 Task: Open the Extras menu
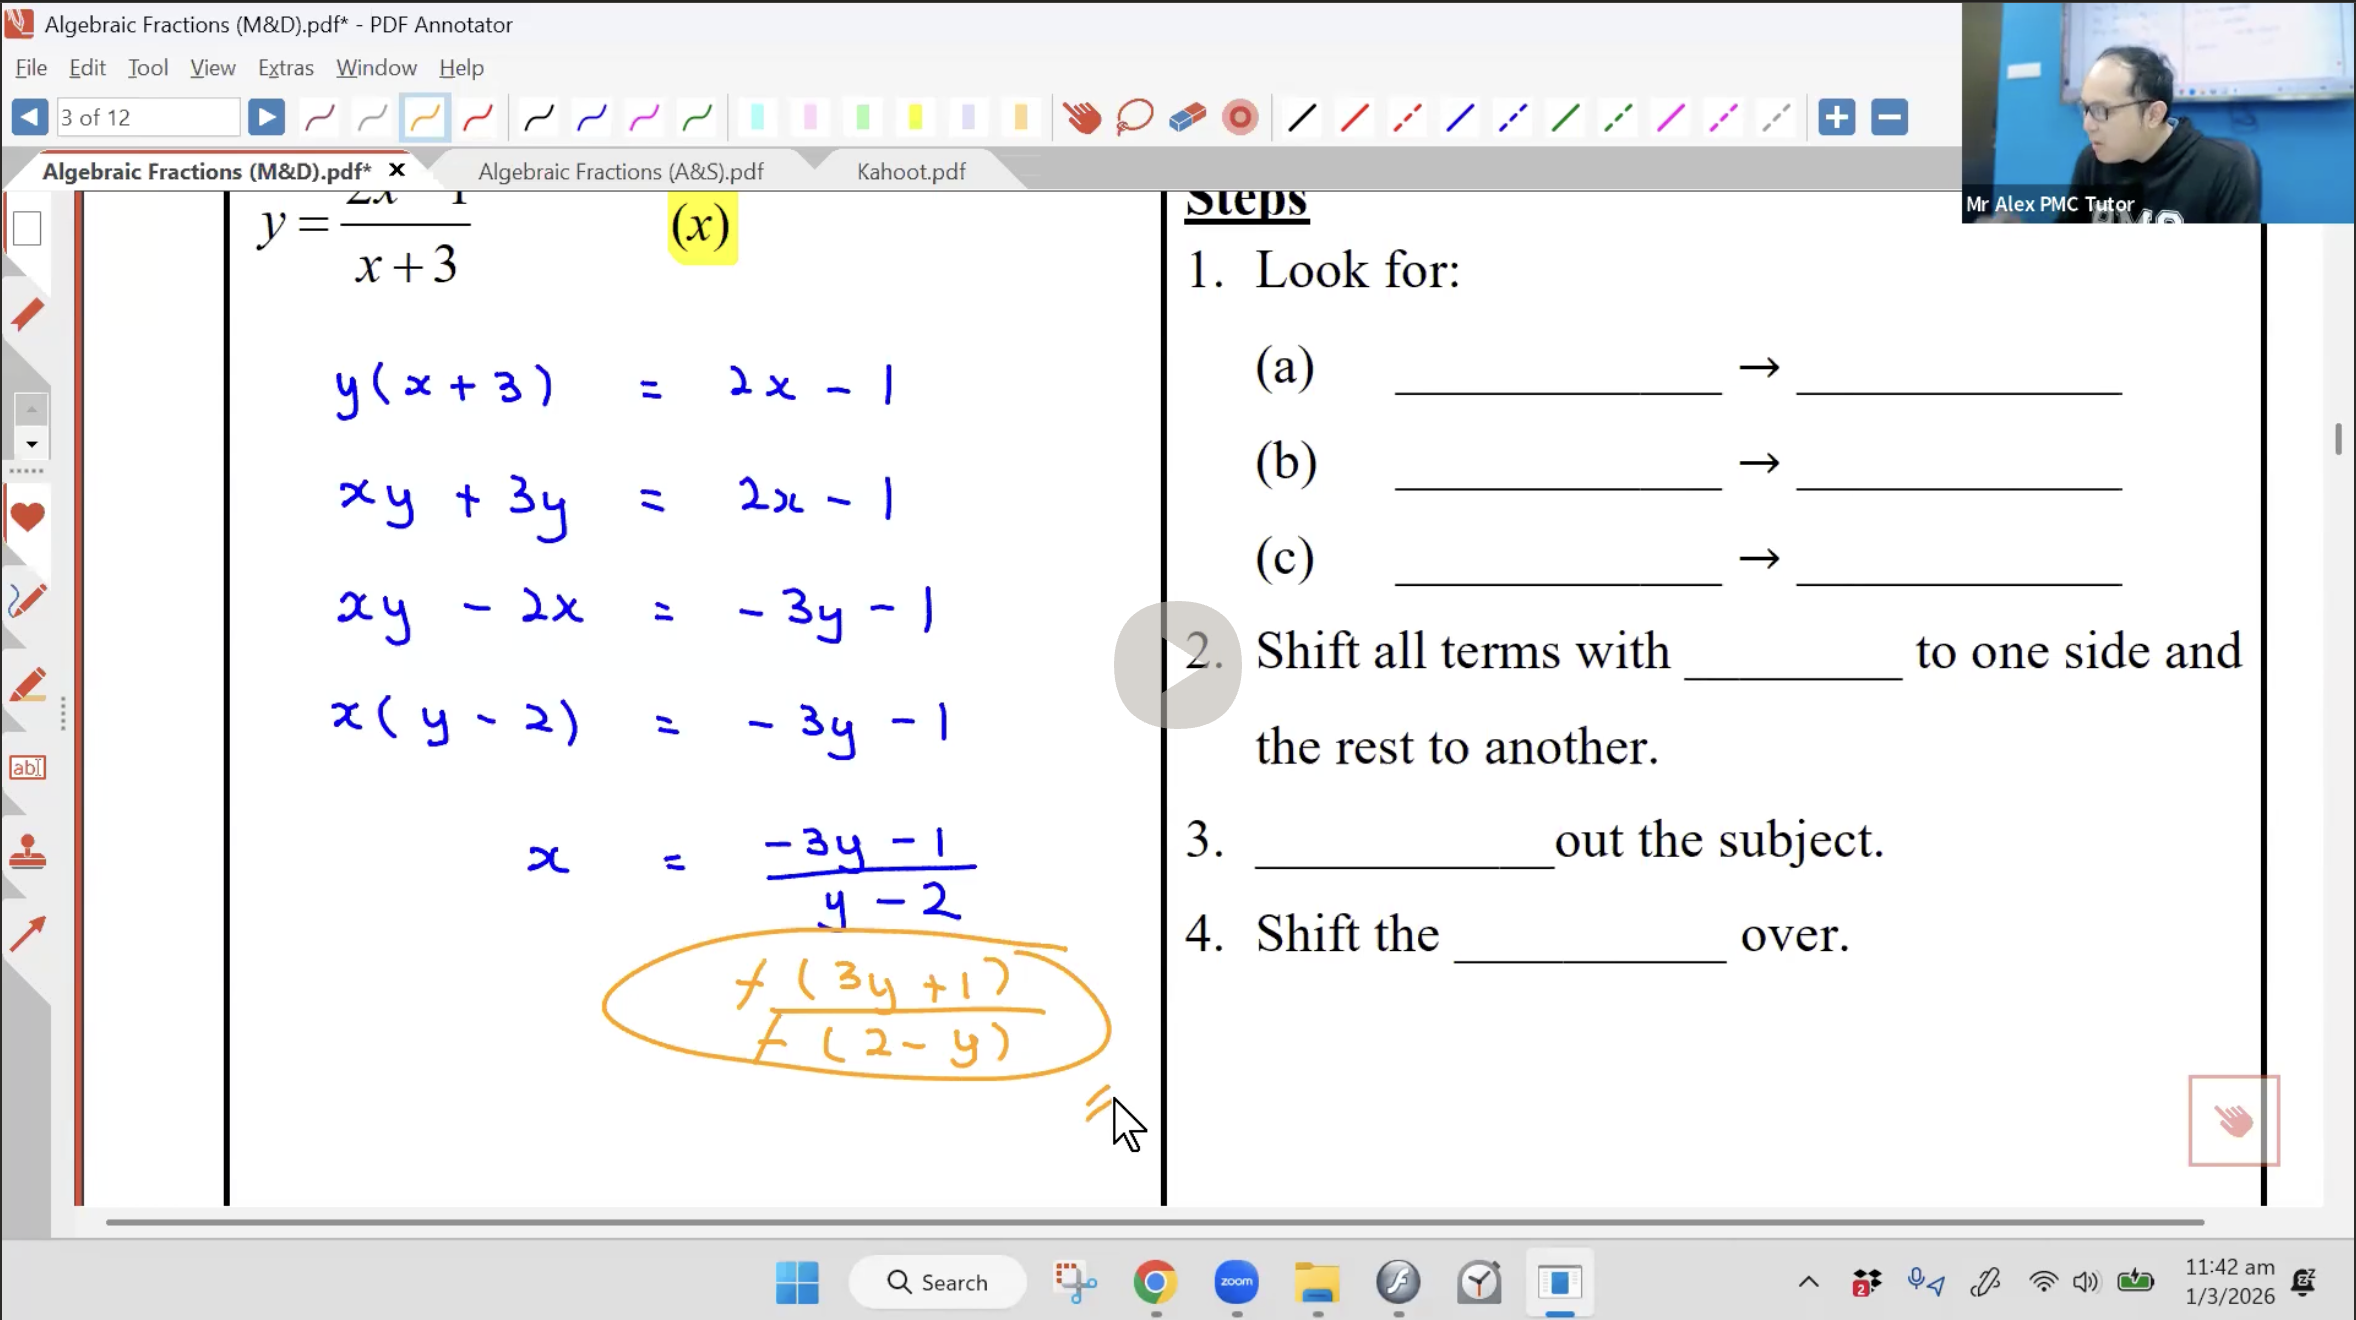(286, 67)
